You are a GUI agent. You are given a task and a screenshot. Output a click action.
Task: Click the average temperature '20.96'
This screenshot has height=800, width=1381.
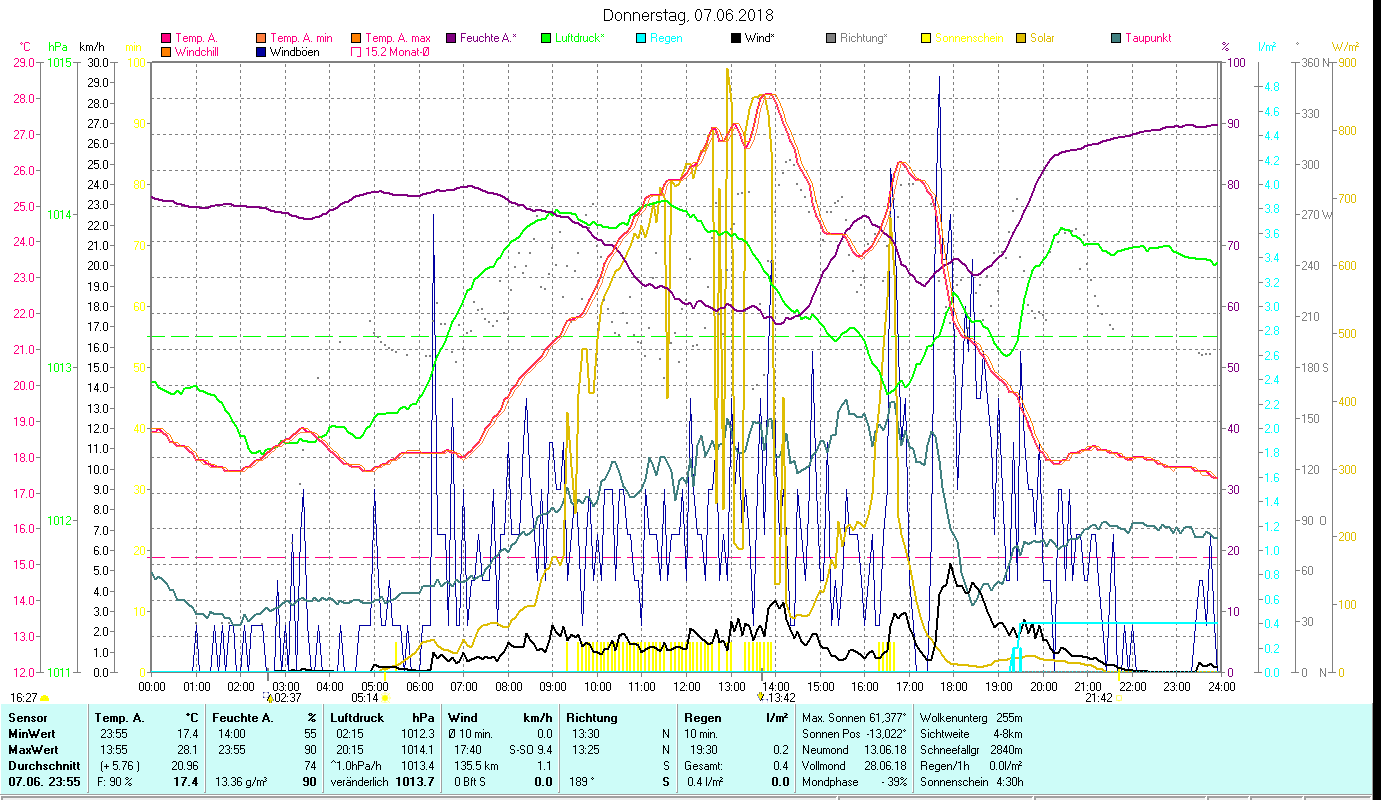[x=184, y=766]
